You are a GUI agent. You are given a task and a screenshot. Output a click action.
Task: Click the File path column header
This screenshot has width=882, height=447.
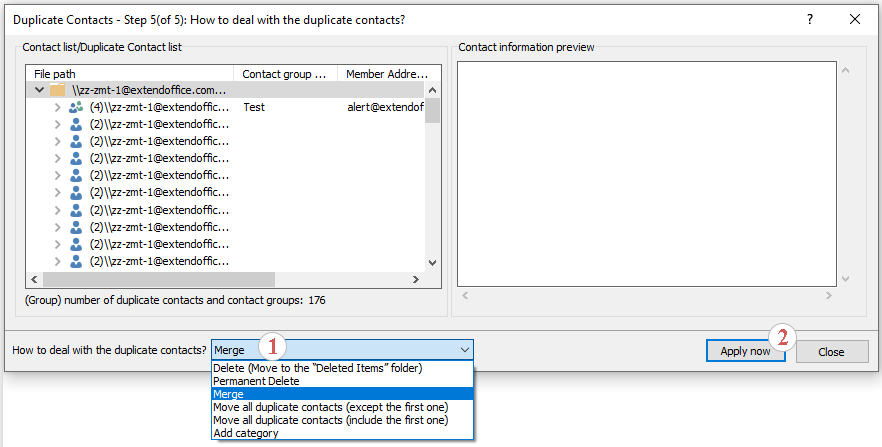(x=130, y=74)
